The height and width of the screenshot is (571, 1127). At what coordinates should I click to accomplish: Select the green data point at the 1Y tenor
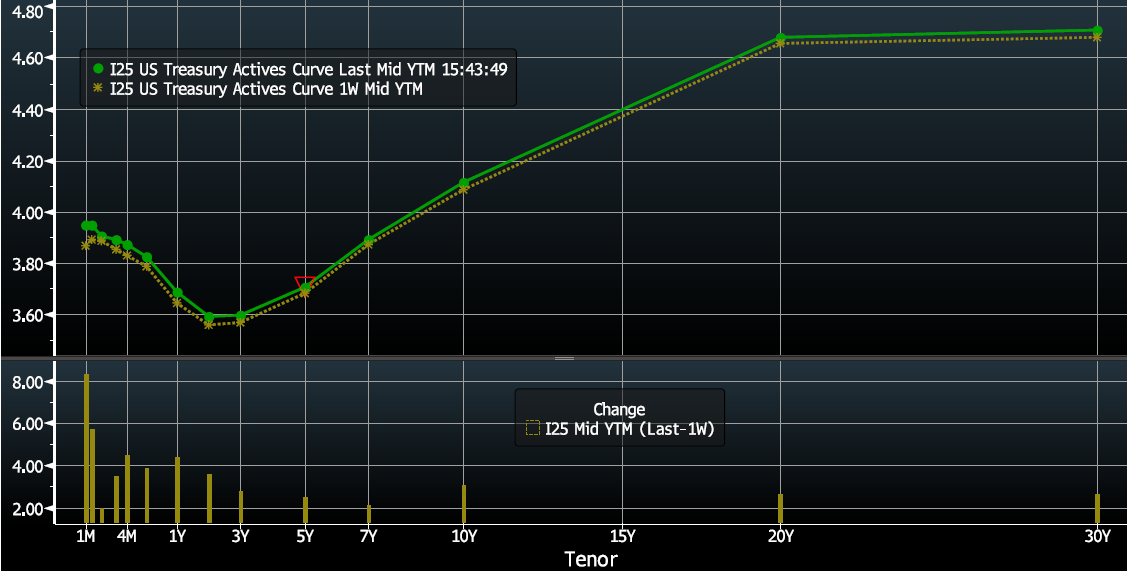pyautogui.click(x=178, y=293)
